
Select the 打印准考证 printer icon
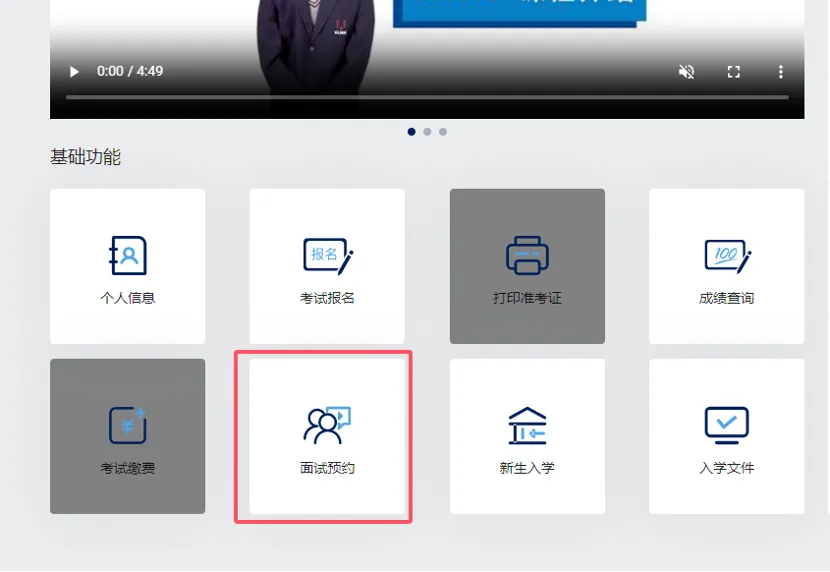[527, 255]
